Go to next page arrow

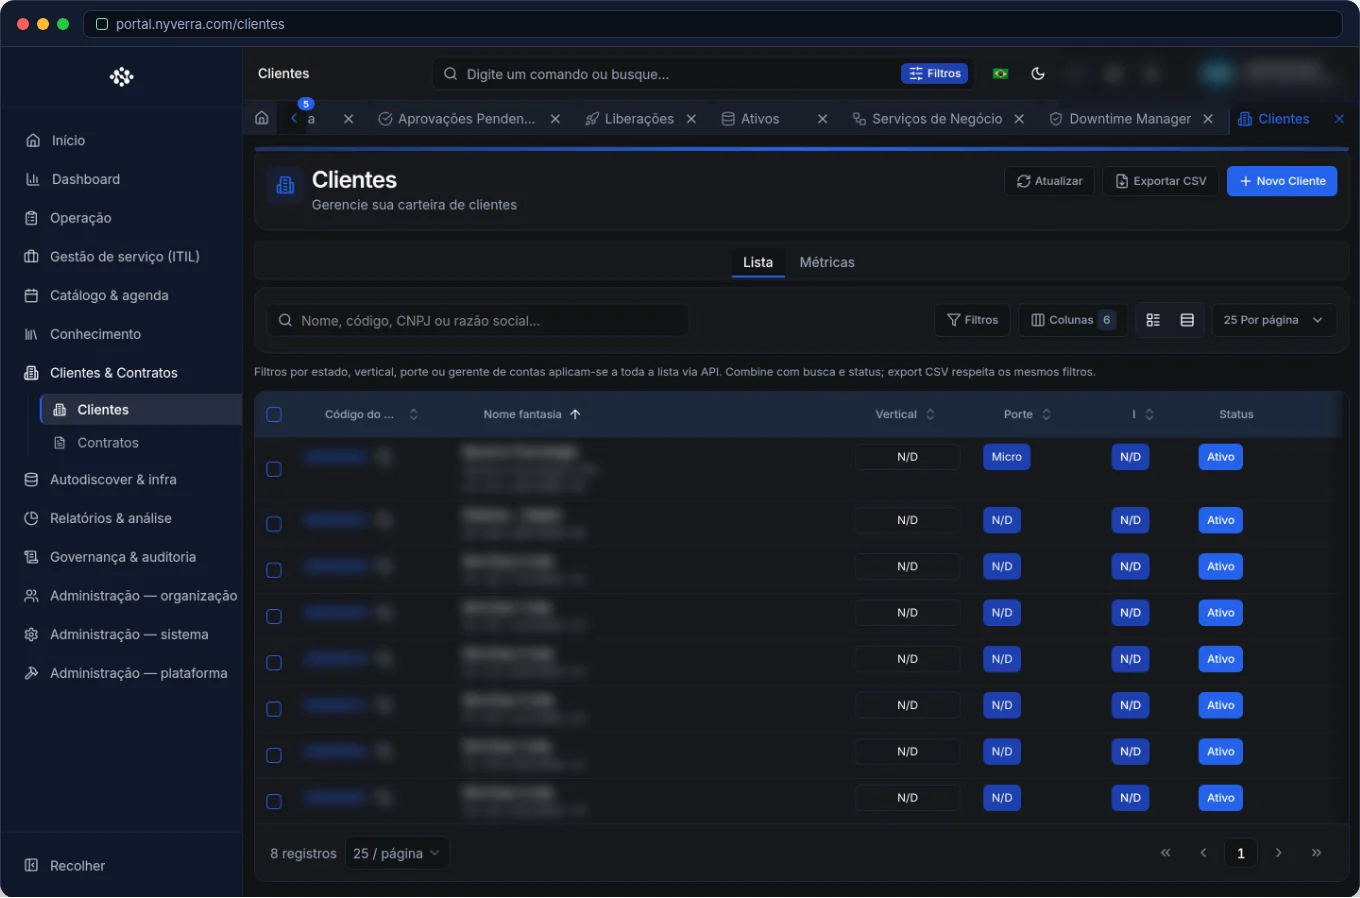[x=1278, y=853]
